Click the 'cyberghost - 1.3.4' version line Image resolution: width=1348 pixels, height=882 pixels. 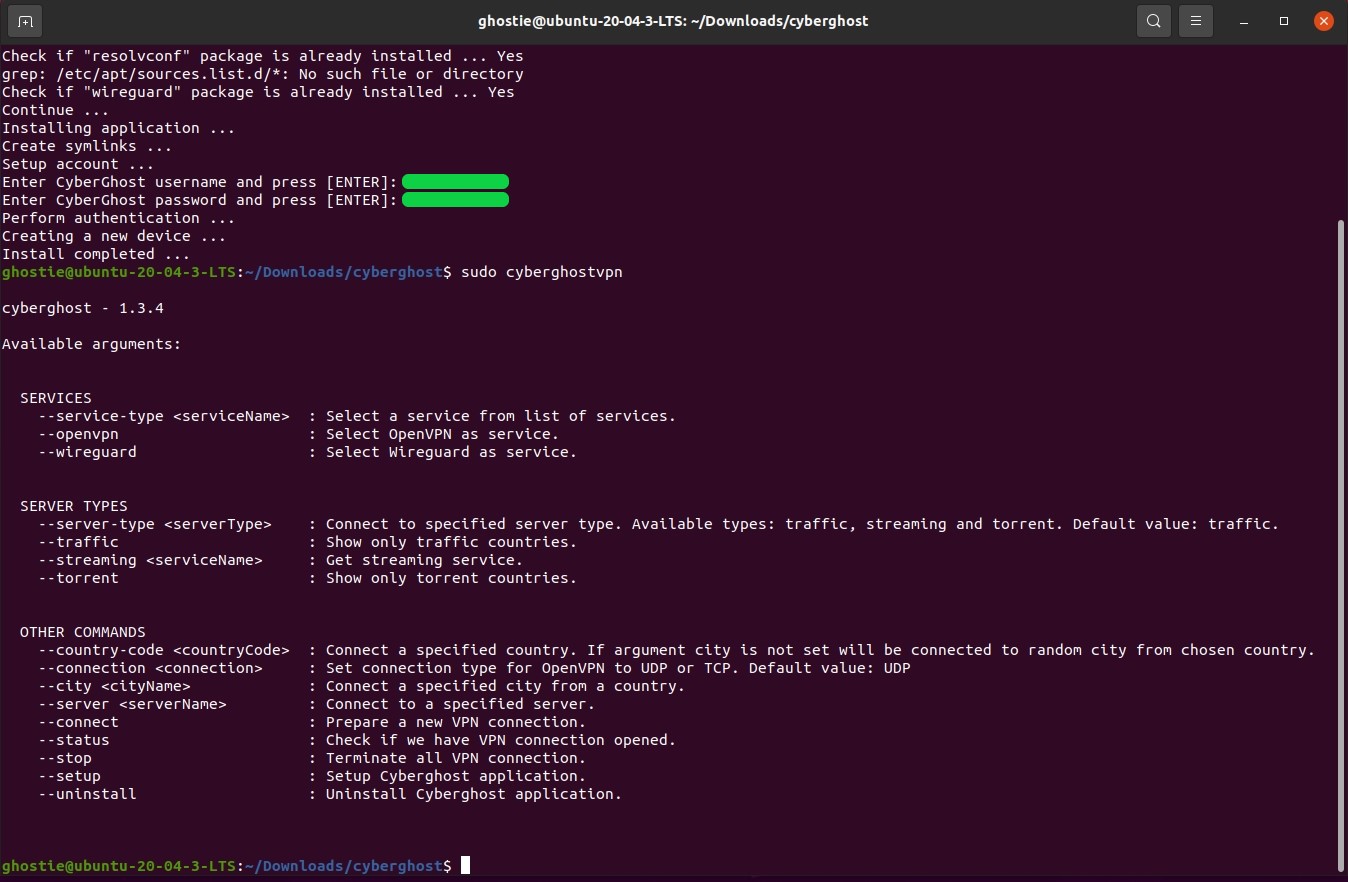pyautogui.click(x=83, y=308)
